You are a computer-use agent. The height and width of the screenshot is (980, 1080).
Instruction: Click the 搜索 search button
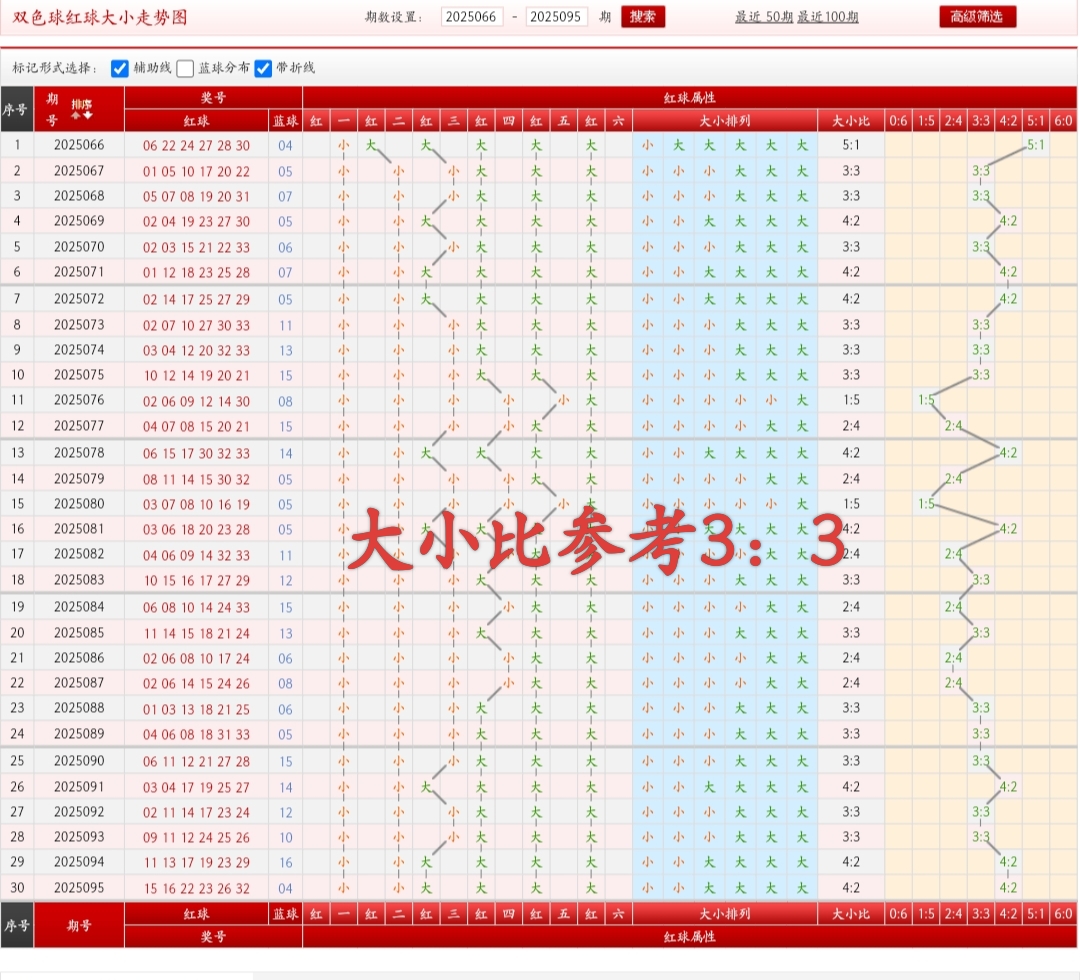point(643,17)
